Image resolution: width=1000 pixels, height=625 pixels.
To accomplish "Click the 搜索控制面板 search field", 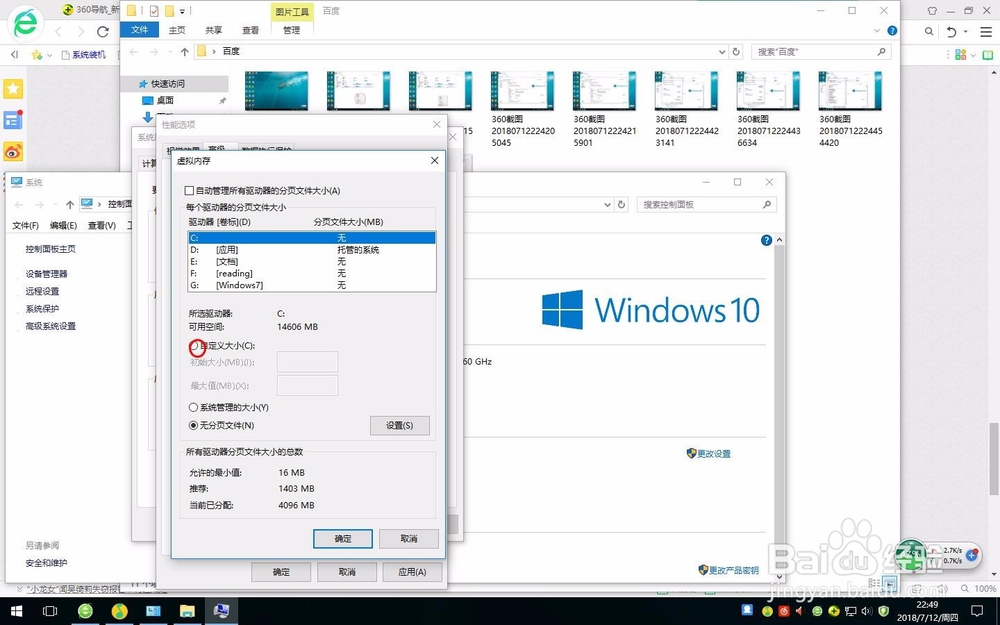I will tap(707, 205).
